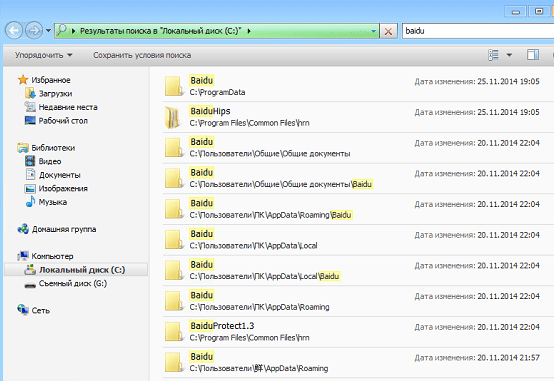Select Домашняя группа in the sidebar

[x=64, y=229]
